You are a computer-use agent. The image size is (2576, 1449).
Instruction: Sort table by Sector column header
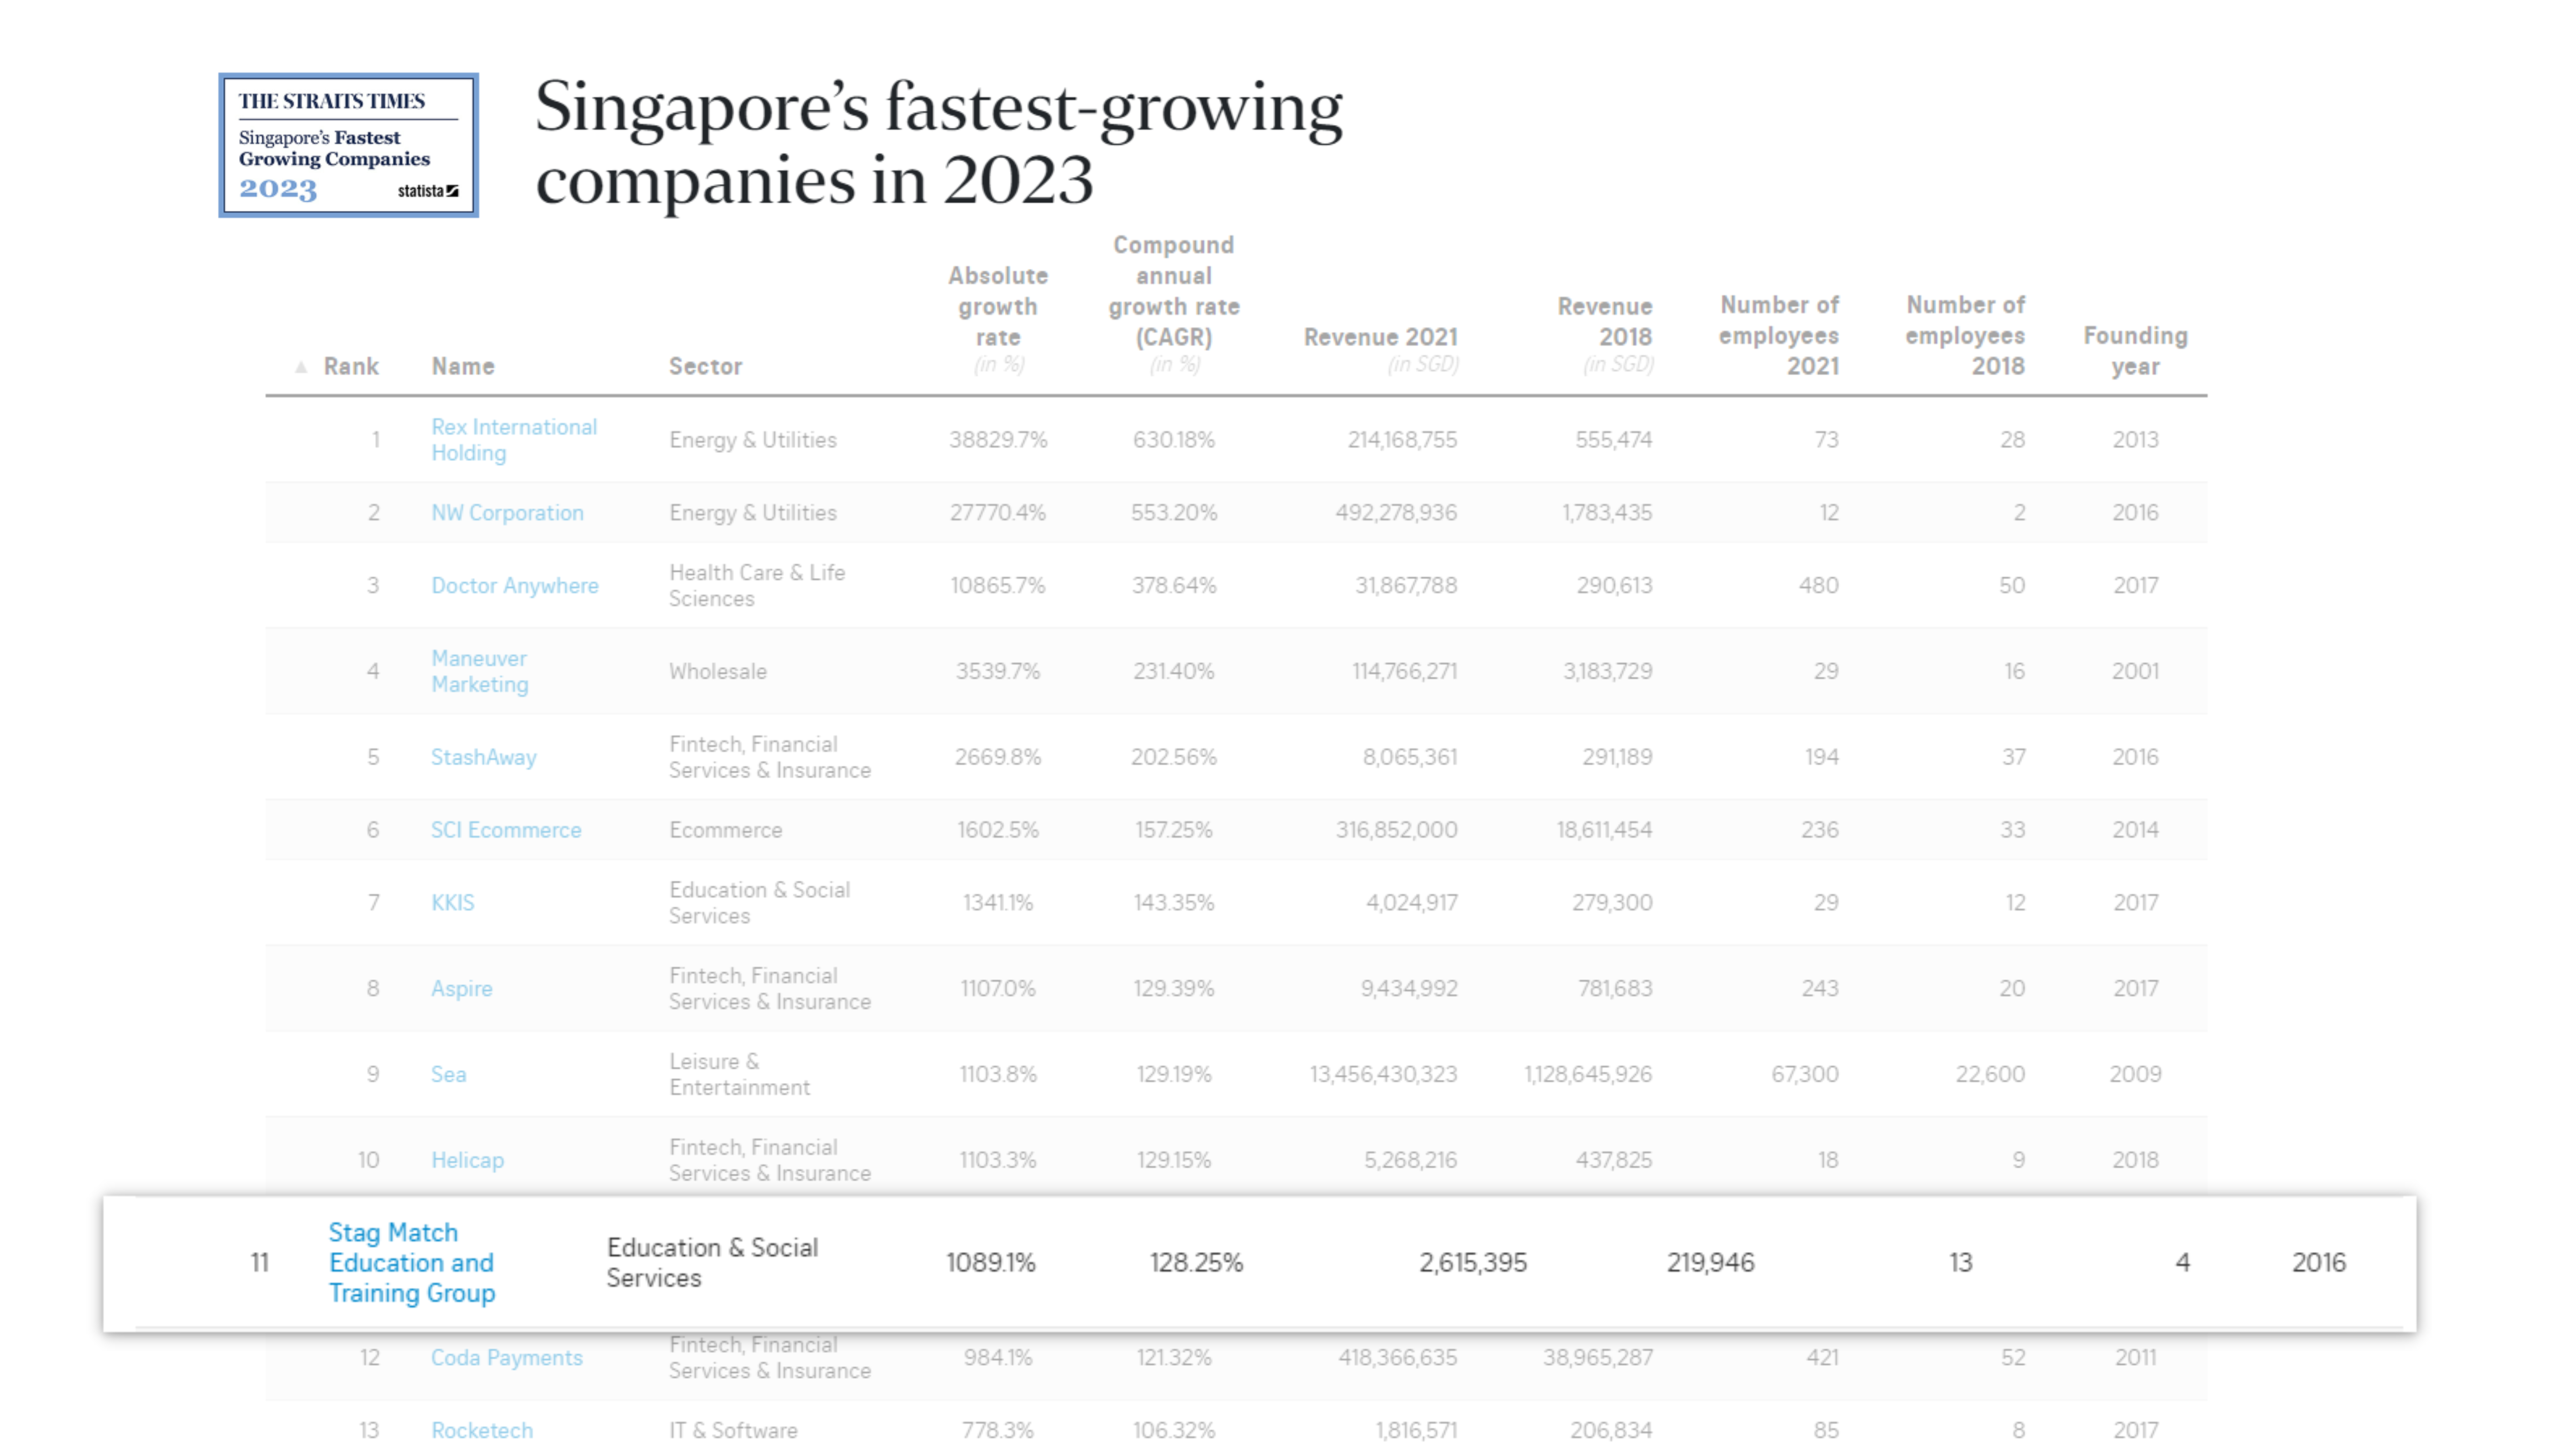click(705, 366)
